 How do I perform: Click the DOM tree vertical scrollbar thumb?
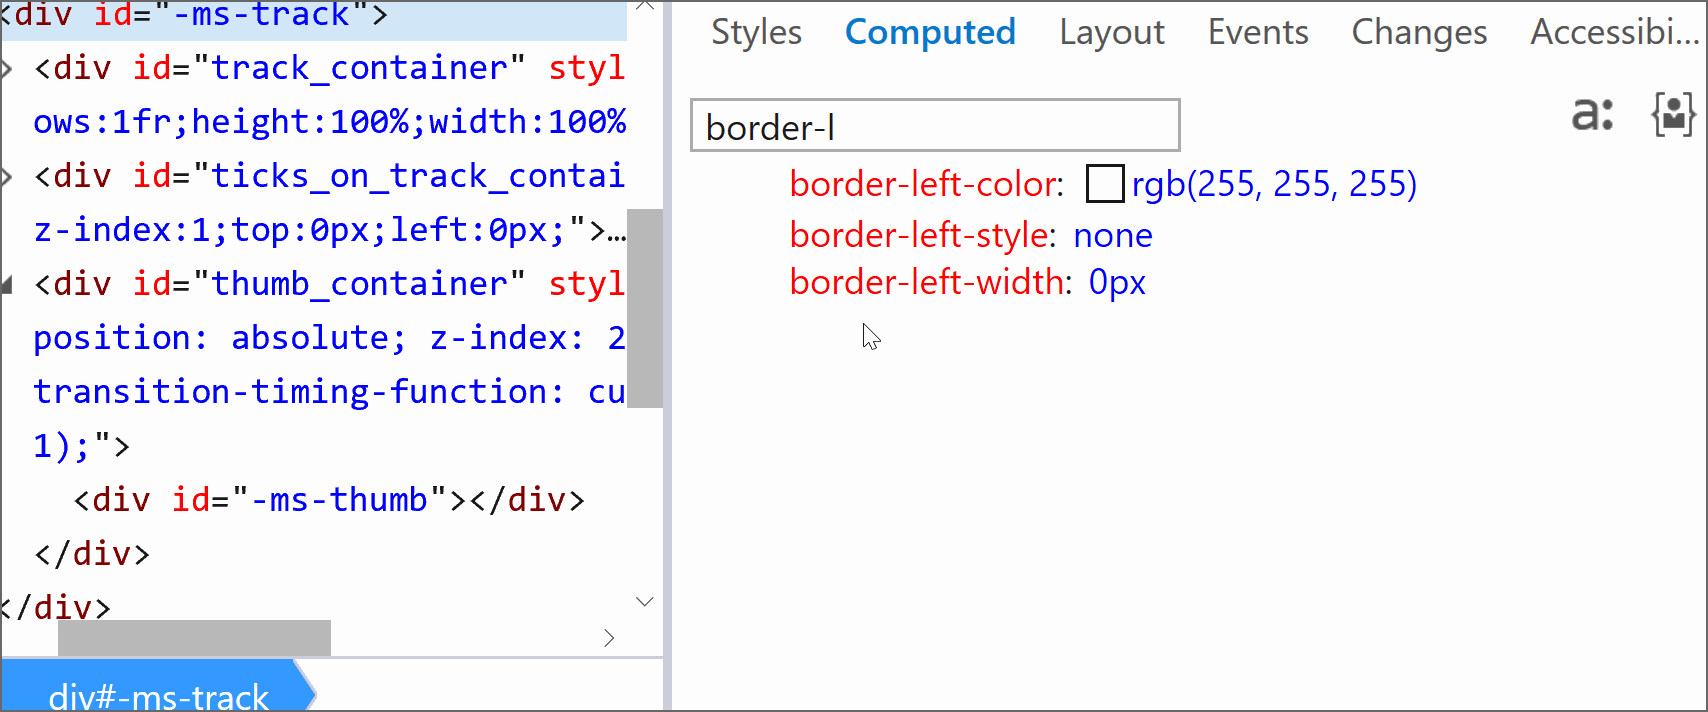(645, 308)
